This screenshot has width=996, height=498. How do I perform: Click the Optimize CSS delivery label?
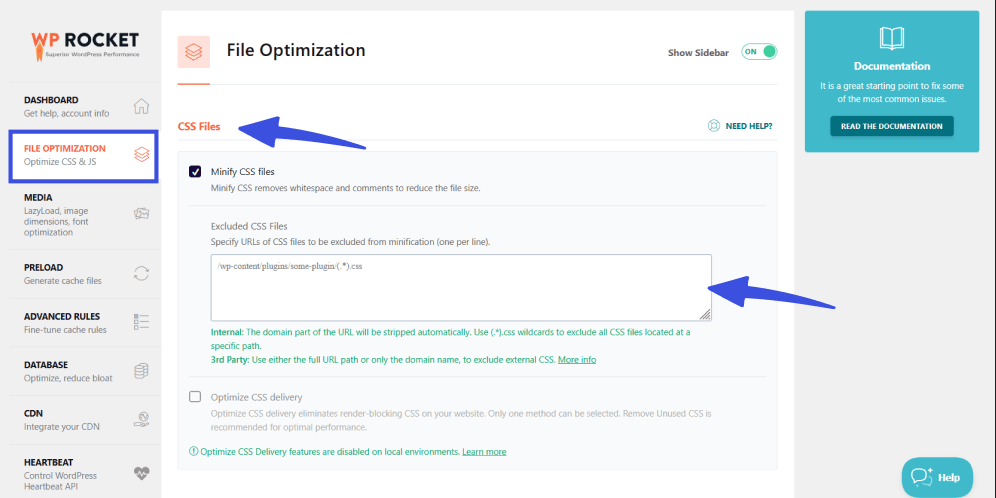click(x=256, y=397)
